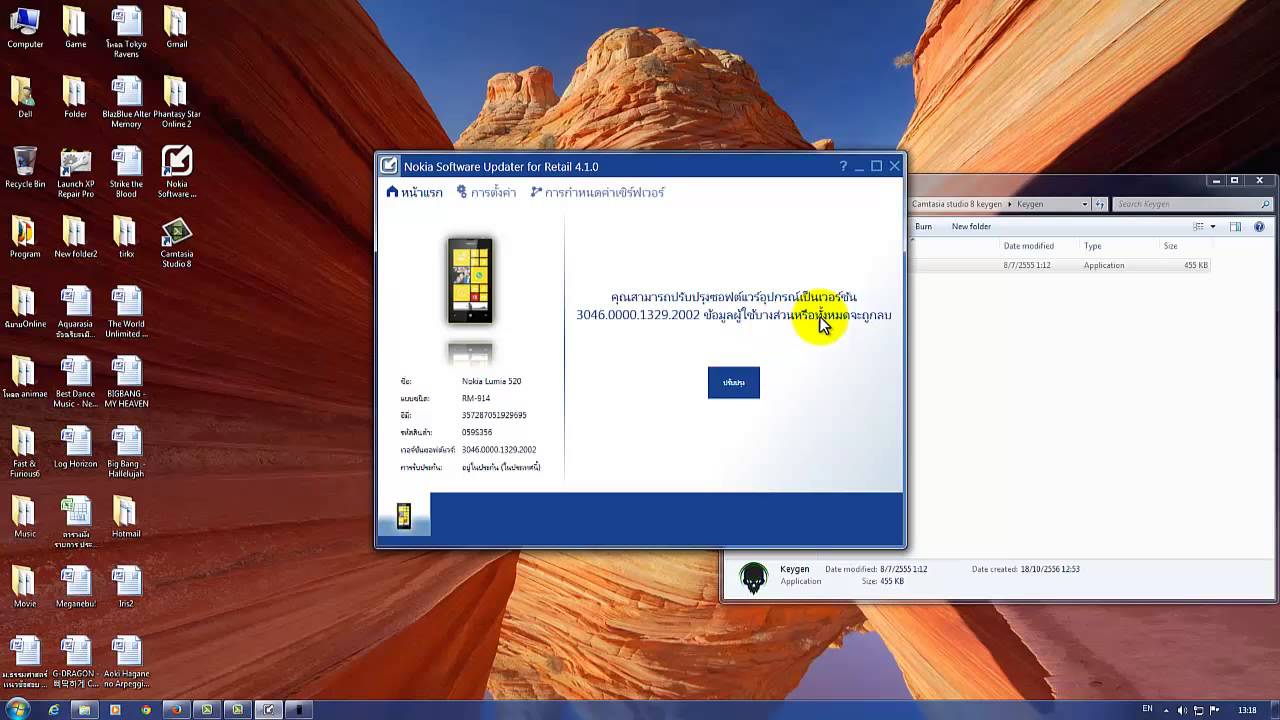Select the Hotmail desktop shortcut
Image resolution: width=1280 pixels, height=720 pixels.
click(126, 518)
